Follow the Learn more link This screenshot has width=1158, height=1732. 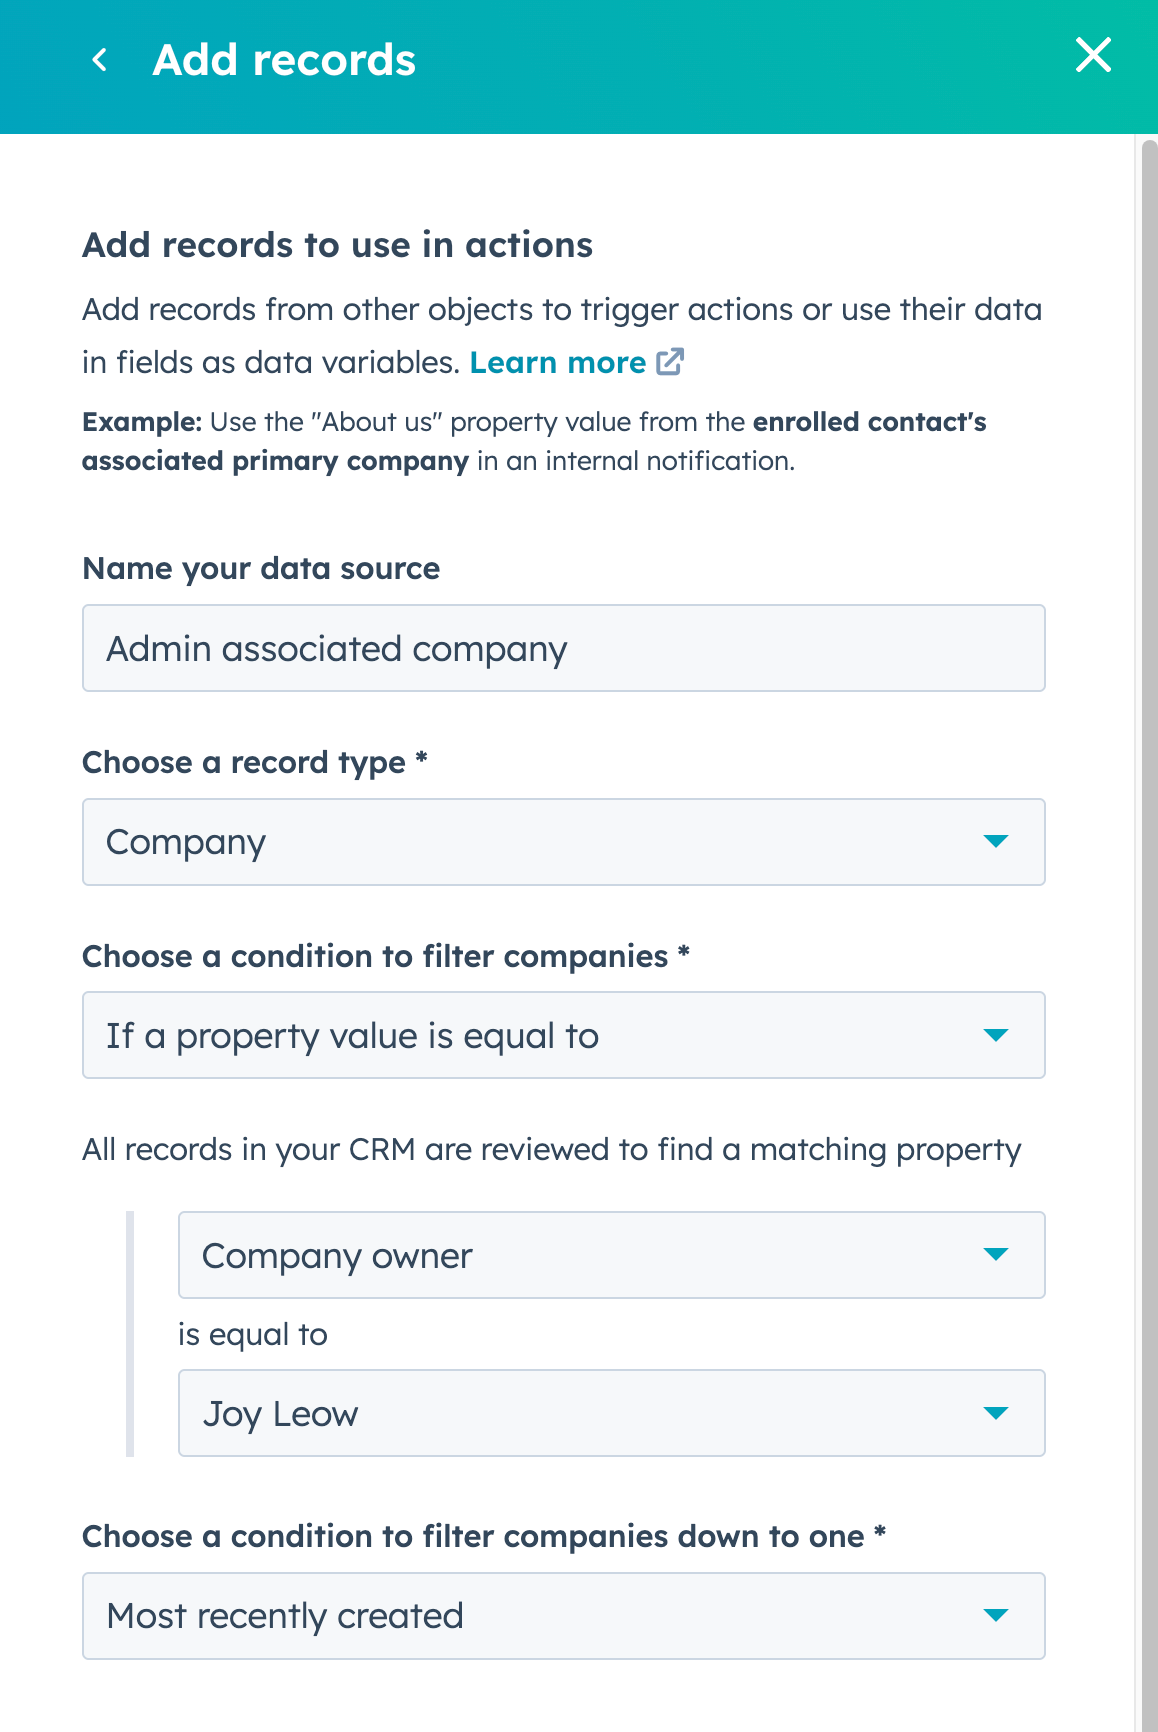pos(558,362)
